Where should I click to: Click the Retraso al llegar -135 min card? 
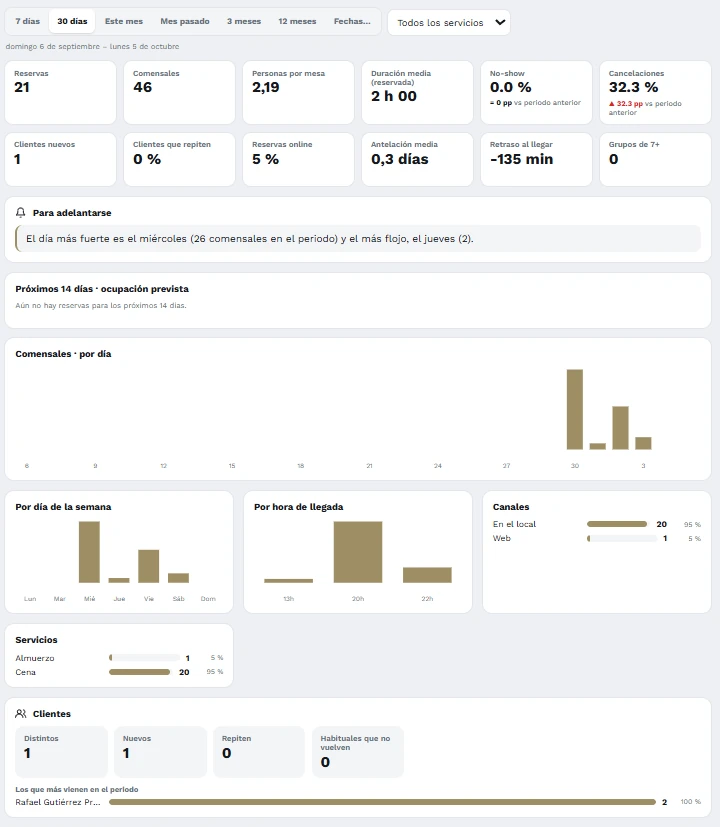pos(536,159)
